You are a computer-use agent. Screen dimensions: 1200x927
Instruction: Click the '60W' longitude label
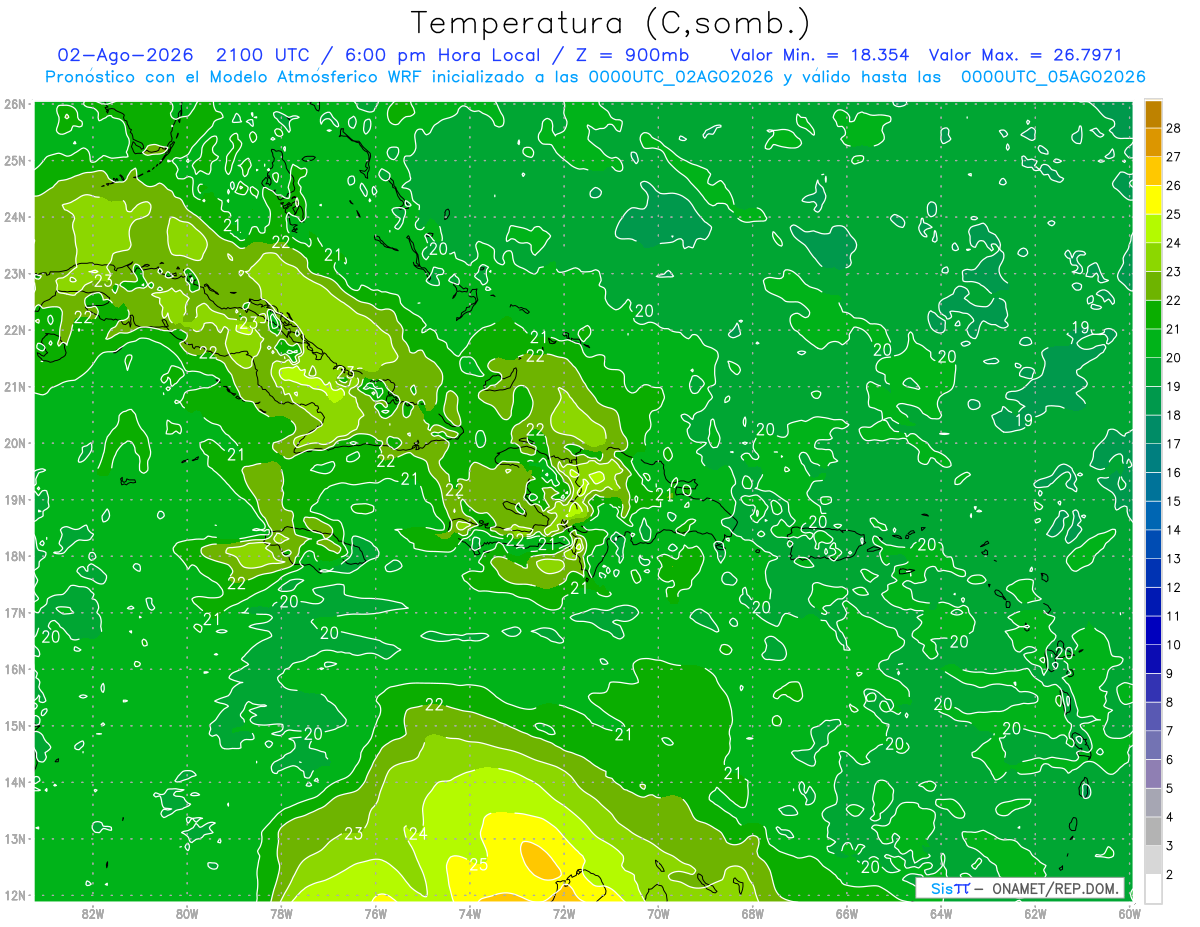point(1129,913)
